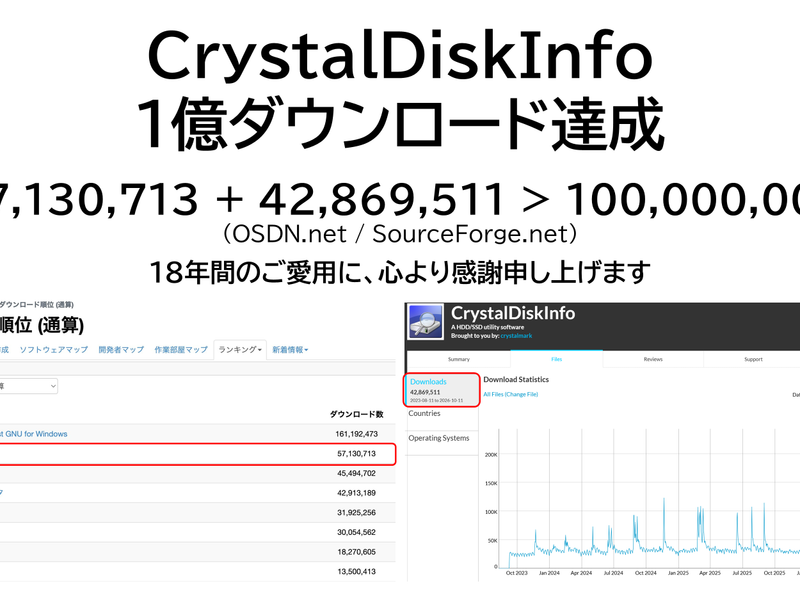Select Downloads in the statistics sidebar

click(428, 382)
